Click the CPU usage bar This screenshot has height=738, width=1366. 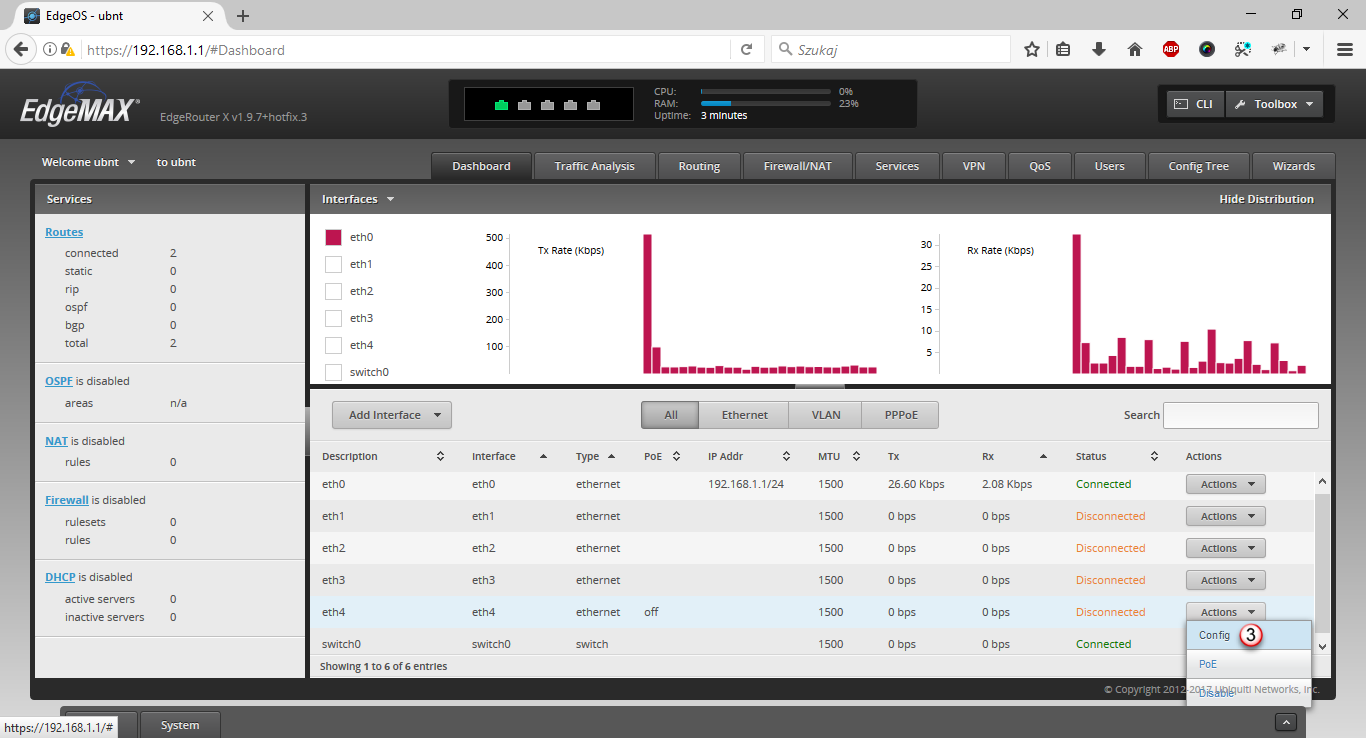point(766,91)
